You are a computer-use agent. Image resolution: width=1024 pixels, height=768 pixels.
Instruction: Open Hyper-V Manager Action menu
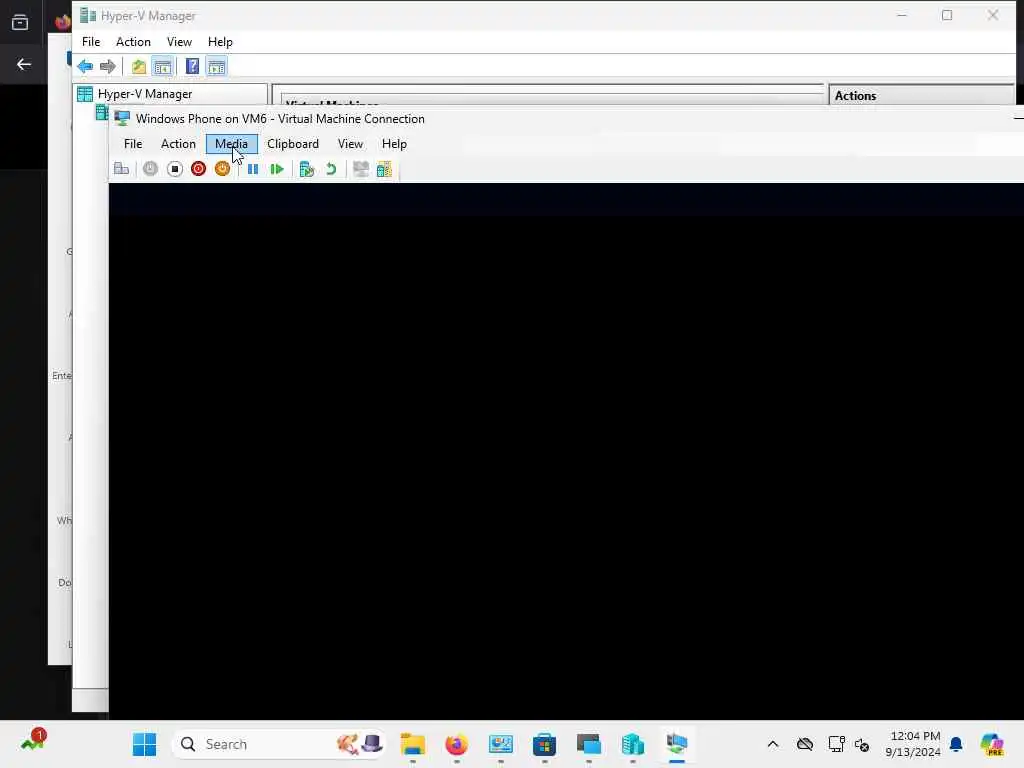click(x=133, y=42)
